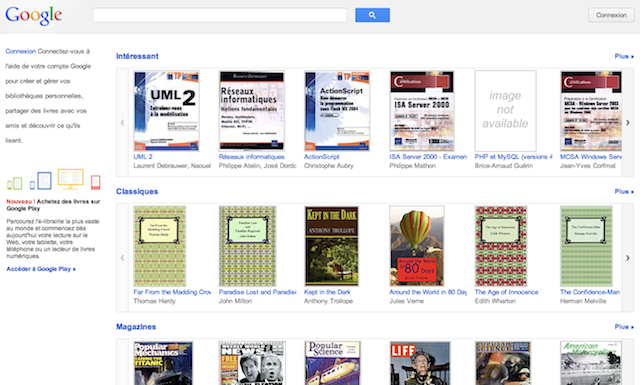Open Around the World in 80 Days cover
The image size is (640, 385).
[x=417, y=246]
